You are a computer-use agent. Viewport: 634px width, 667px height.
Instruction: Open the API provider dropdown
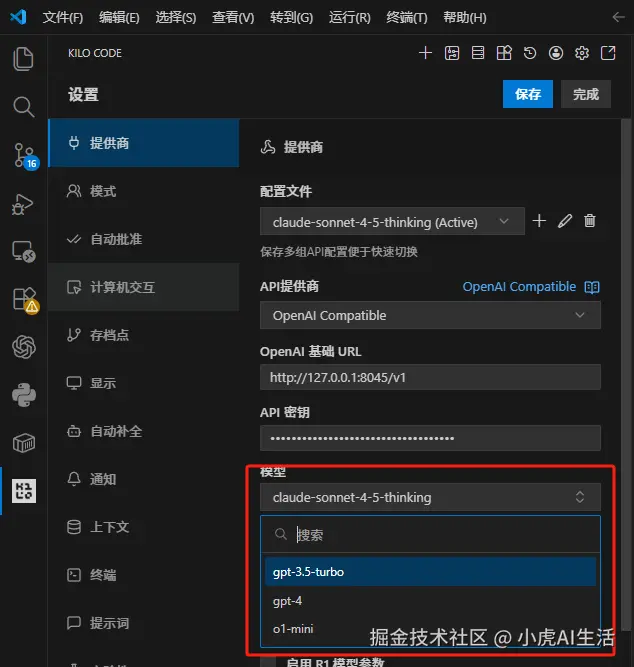click(x=430, y=315)
